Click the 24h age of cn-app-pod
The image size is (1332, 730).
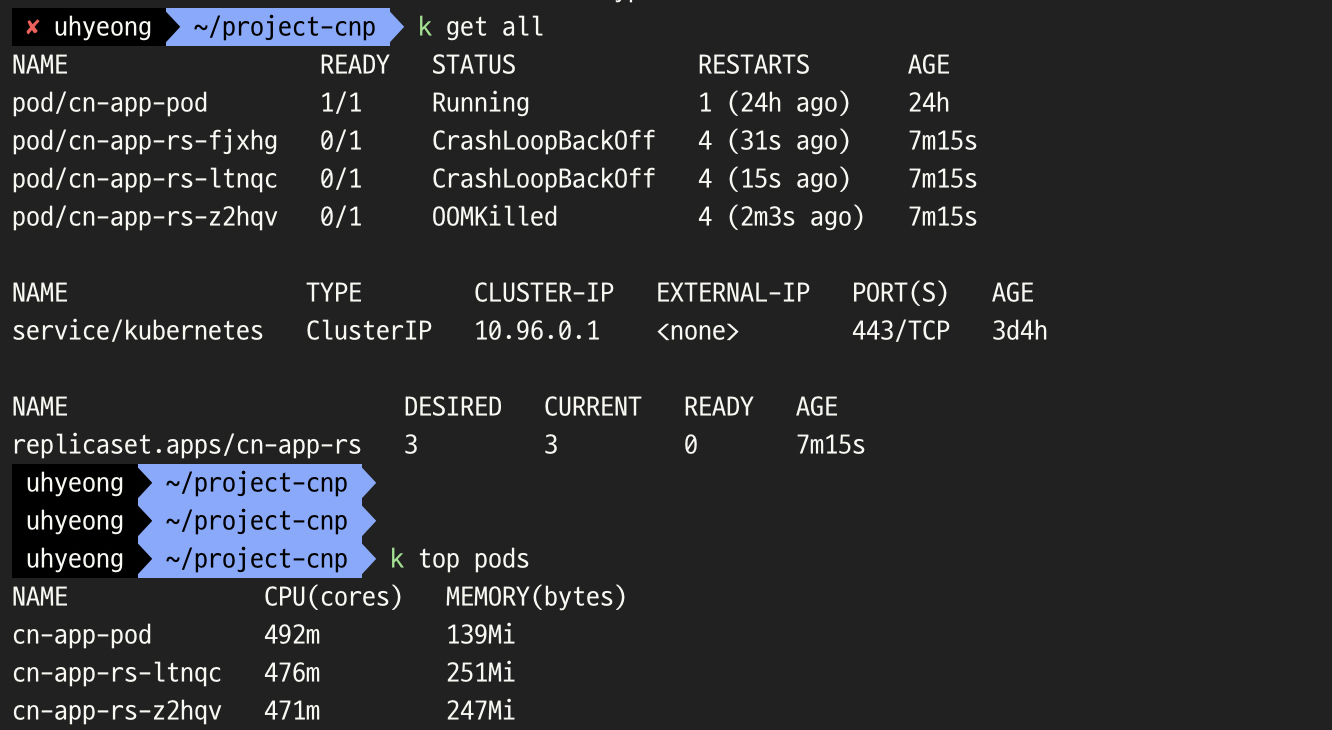(x=929, y=103)
